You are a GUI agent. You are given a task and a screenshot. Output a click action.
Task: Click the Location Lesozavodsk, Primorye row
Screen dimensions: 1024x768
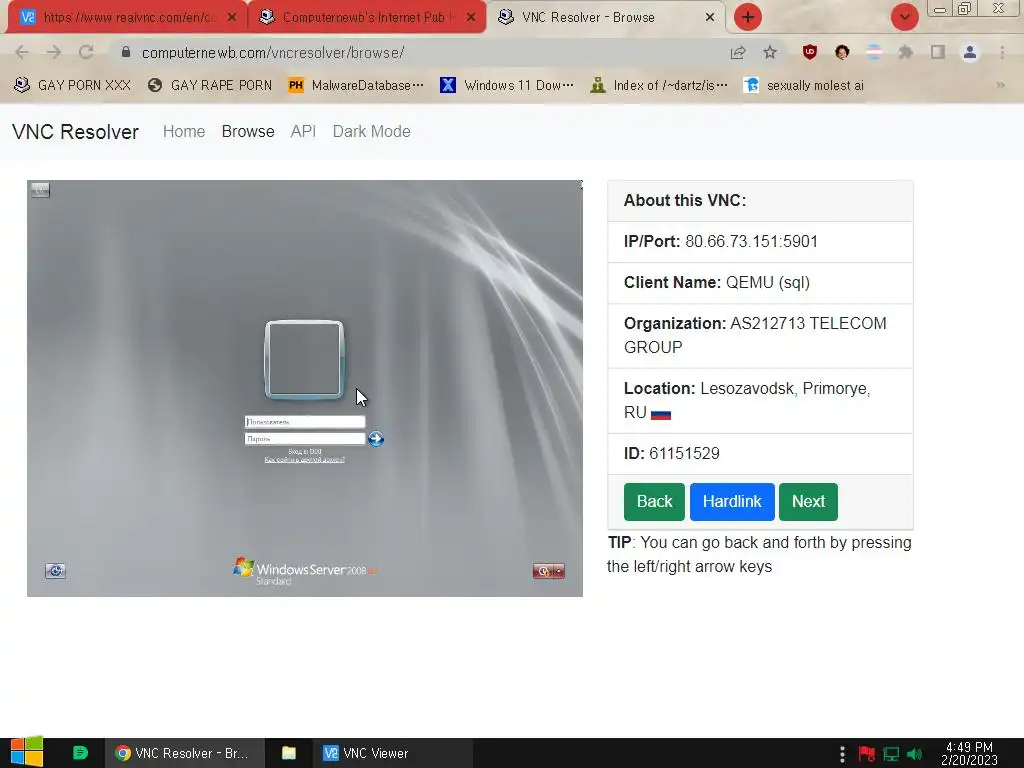(x=760, y=400)
